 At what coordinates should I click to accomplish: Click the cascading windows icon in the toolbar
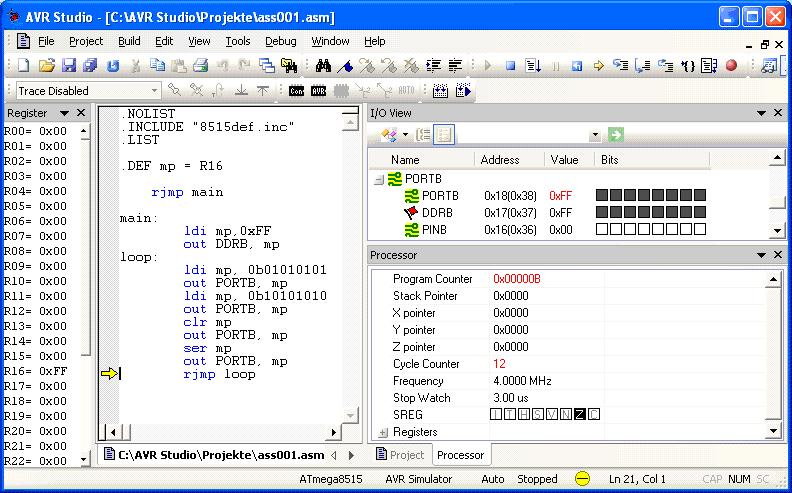(x=267, y=65)
